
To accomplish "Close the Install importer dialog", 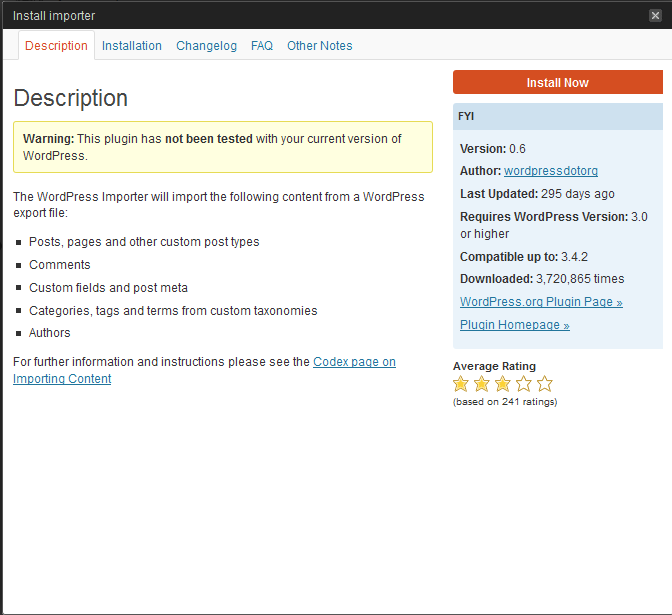I will tap(655, 15).
